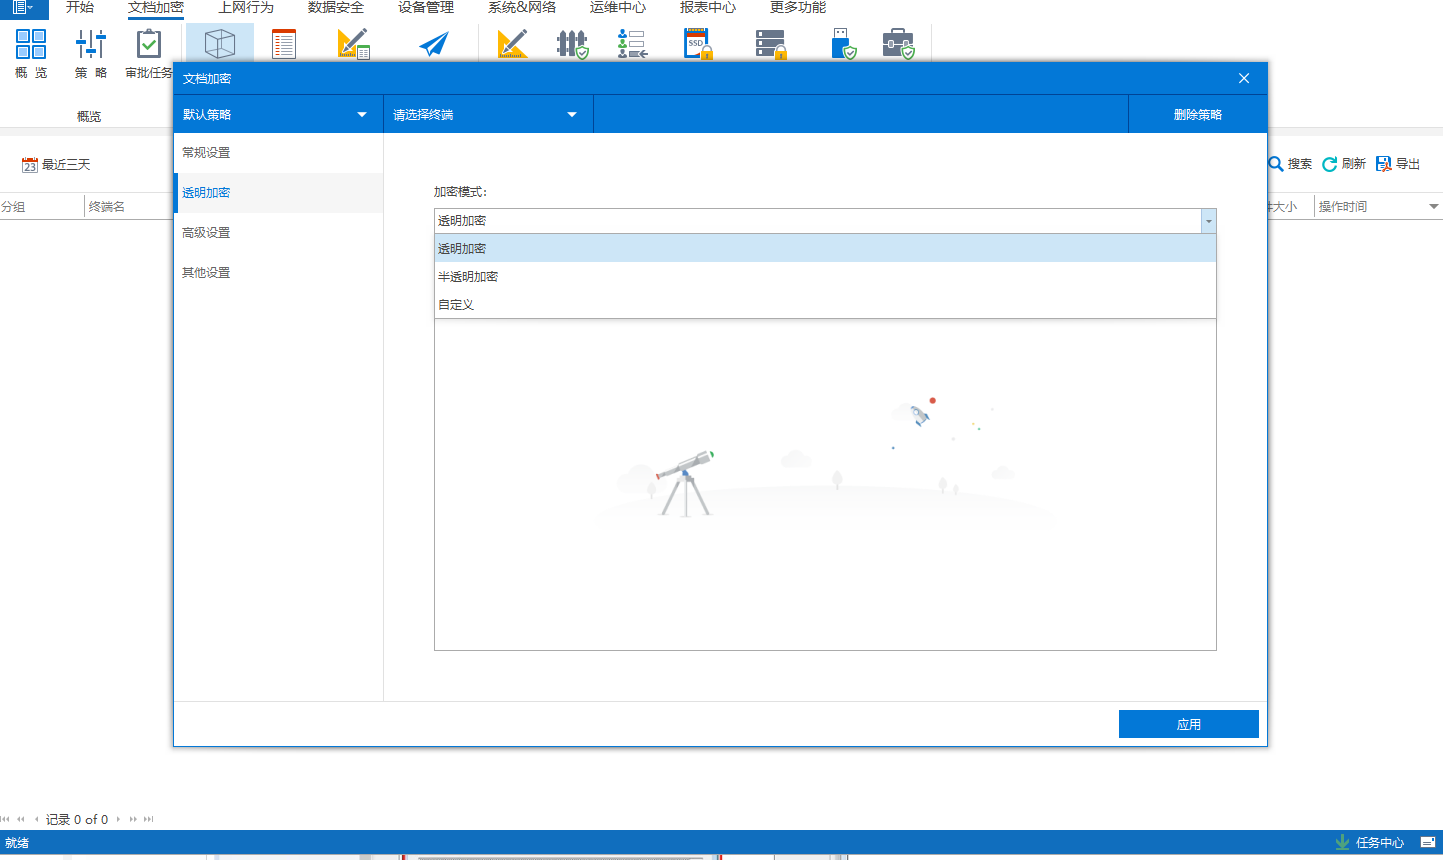Click the 分组 column header
Screen dimensions: 1443x860
click(x=42, y=207)
